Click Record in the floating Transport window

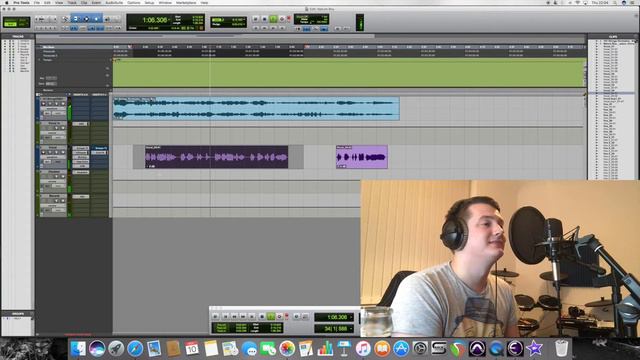pyautogui.click(x=280, y=317)
